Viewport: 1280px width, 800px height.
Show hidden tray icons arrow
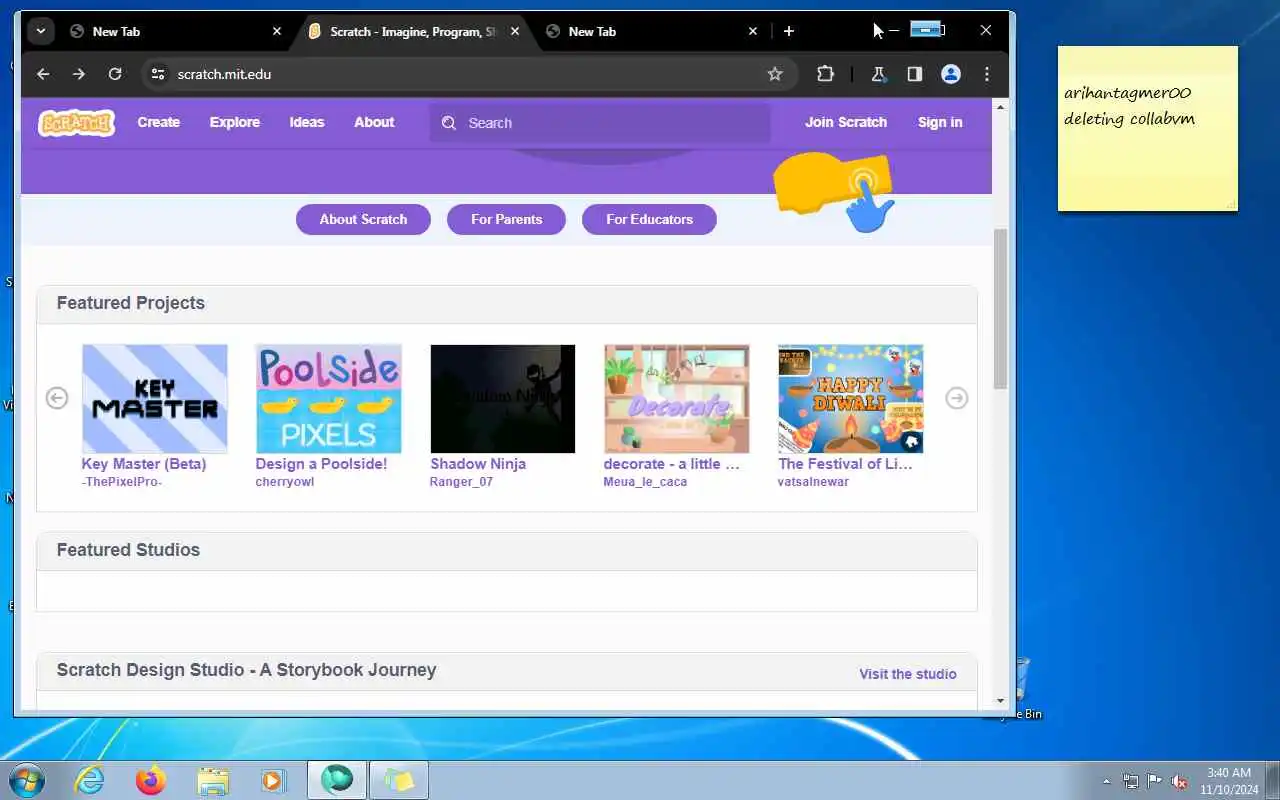[1106, 781]
